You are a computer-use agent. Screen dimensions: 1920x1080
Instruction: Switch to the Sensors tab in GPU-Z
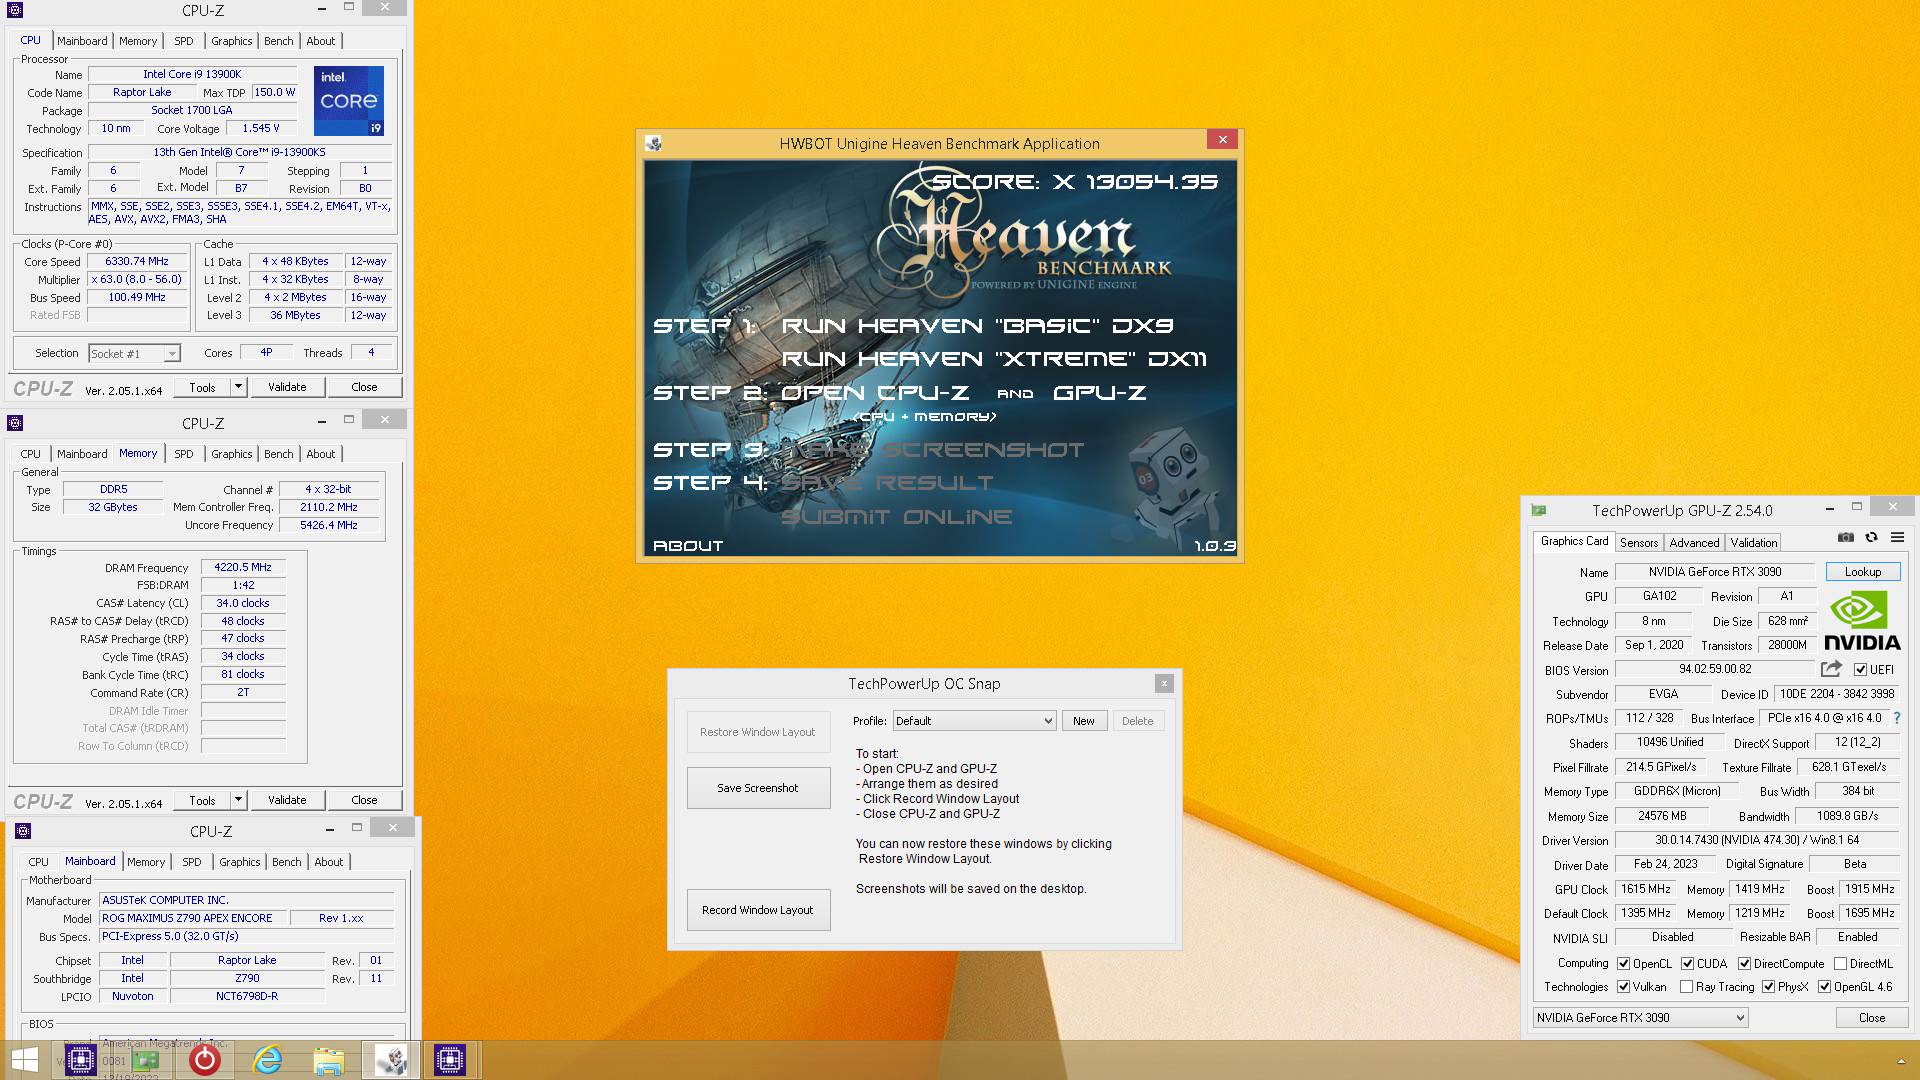click(1639, 543)
